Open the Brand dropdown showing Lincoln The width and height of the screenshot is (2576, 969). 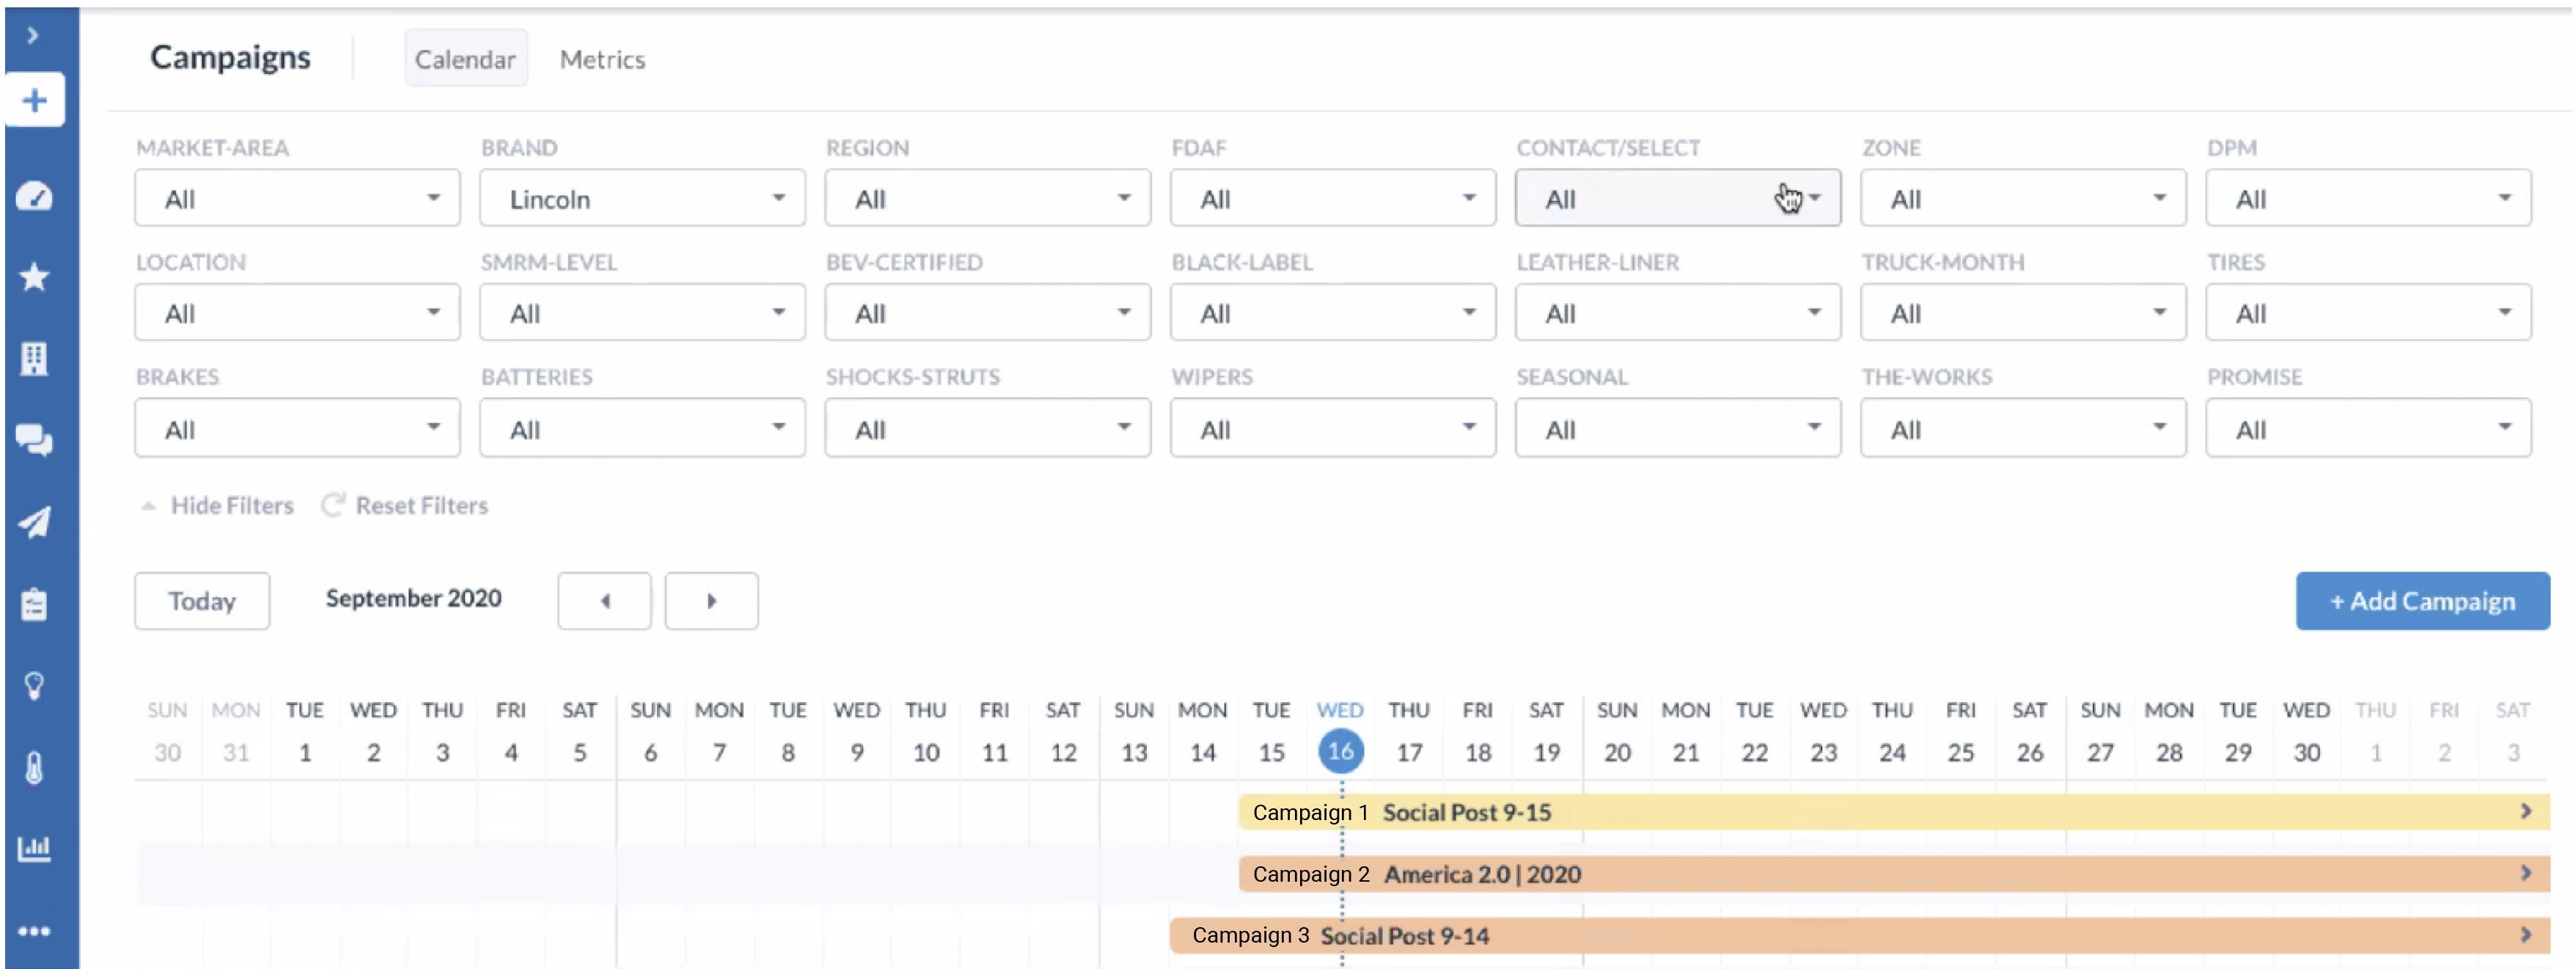point(642,199)
